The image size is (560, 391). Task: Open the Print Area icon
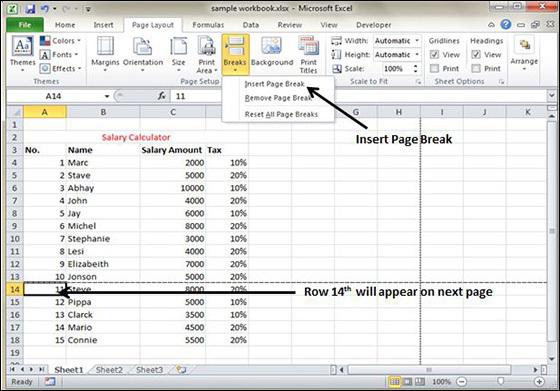(206, 46)
